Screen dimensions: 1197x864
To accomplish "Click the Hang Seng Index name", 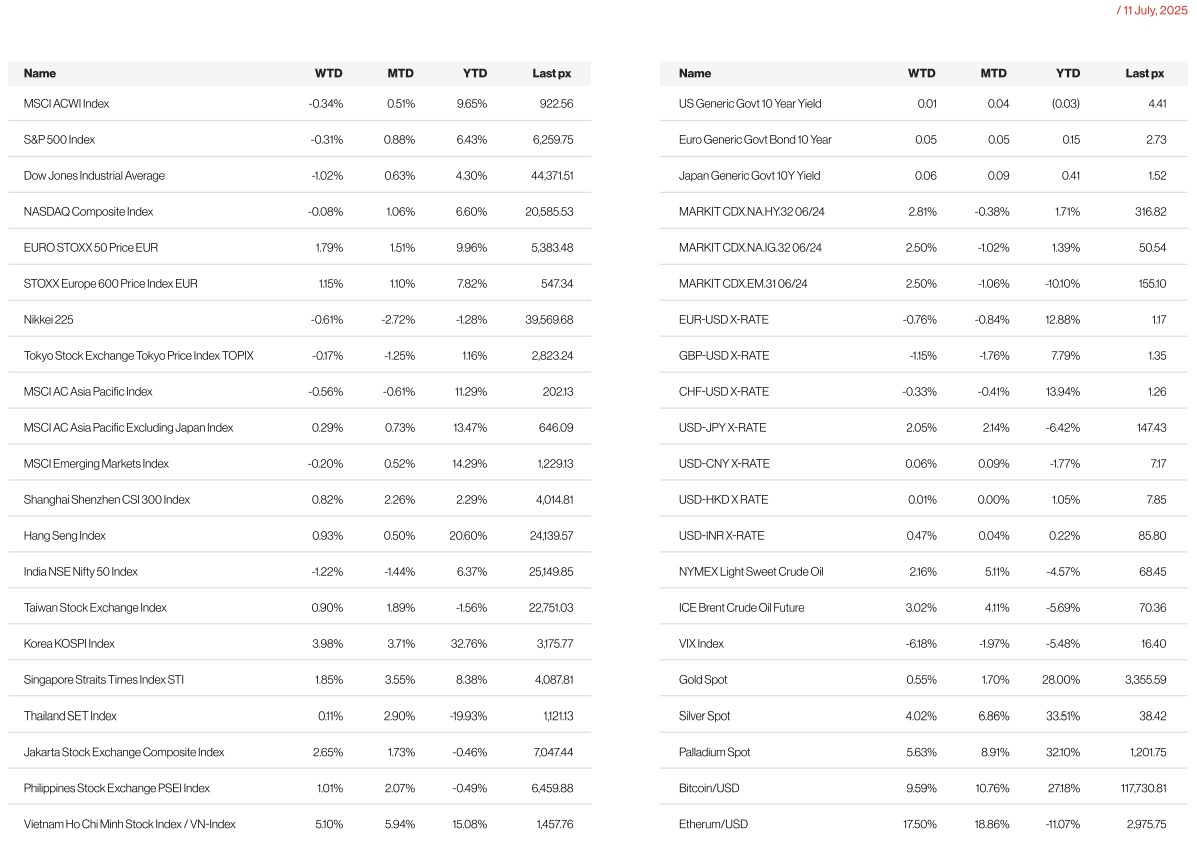I will pyautogui.click(x=64, y=536).
